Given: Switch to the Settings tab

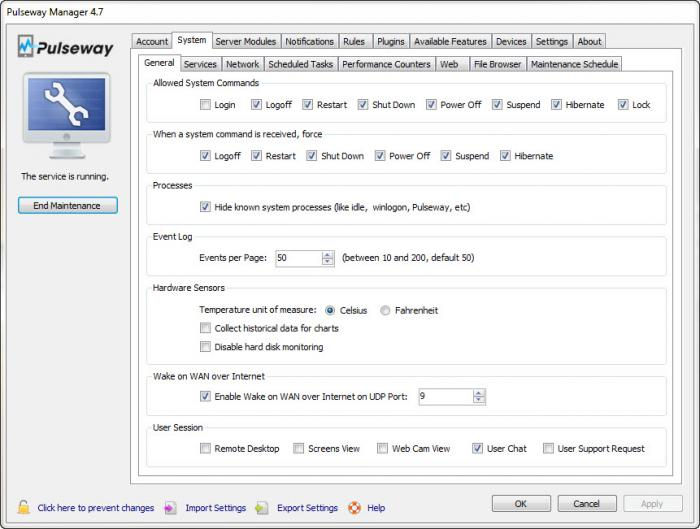Looking at the screenshot, I should click(x=552, y=42).
